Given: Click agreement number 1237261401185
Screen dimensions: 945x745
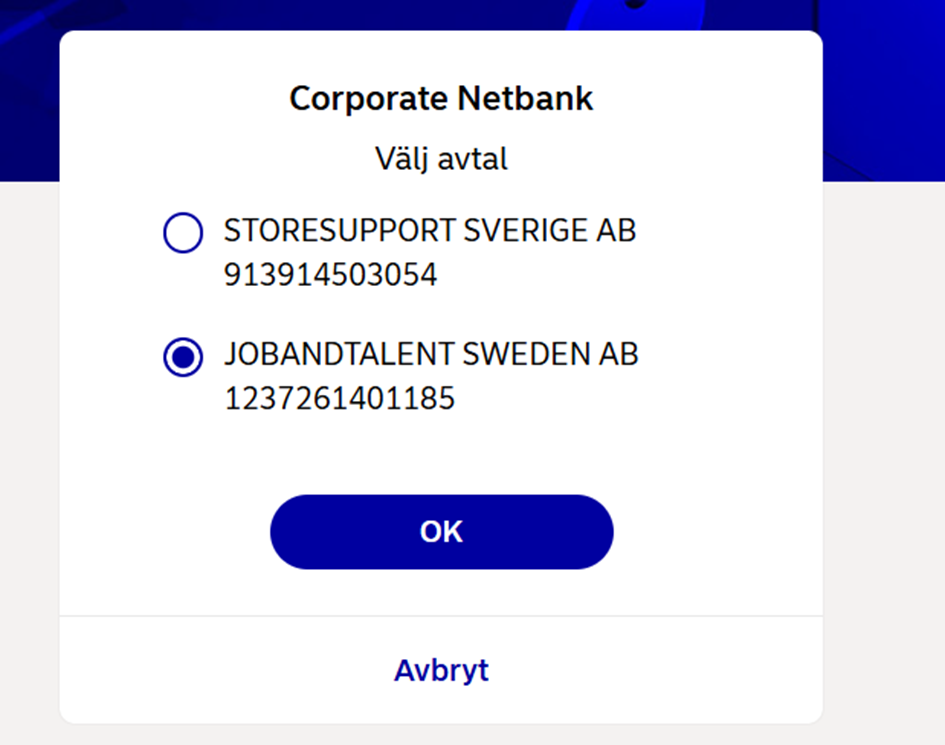Looking at the screenshot, I should [340, 399].
